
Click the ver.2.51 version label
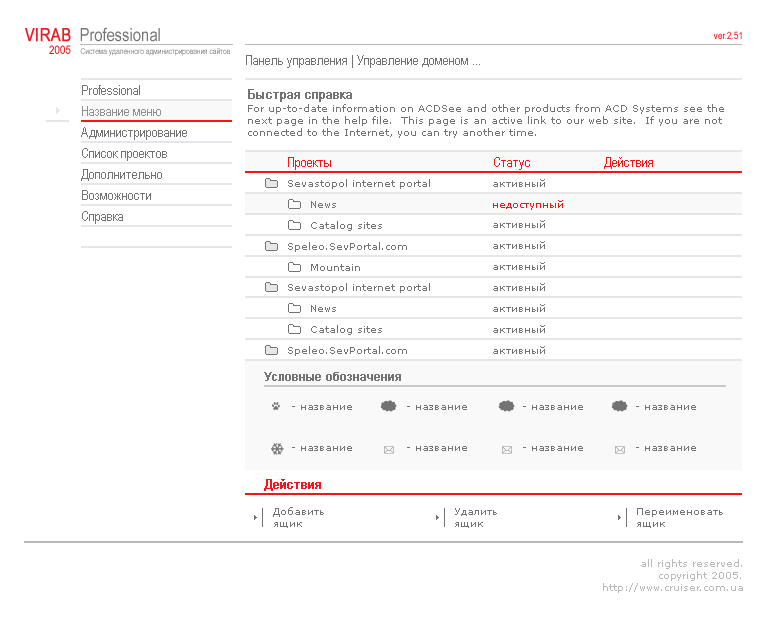tap(728, 36)
